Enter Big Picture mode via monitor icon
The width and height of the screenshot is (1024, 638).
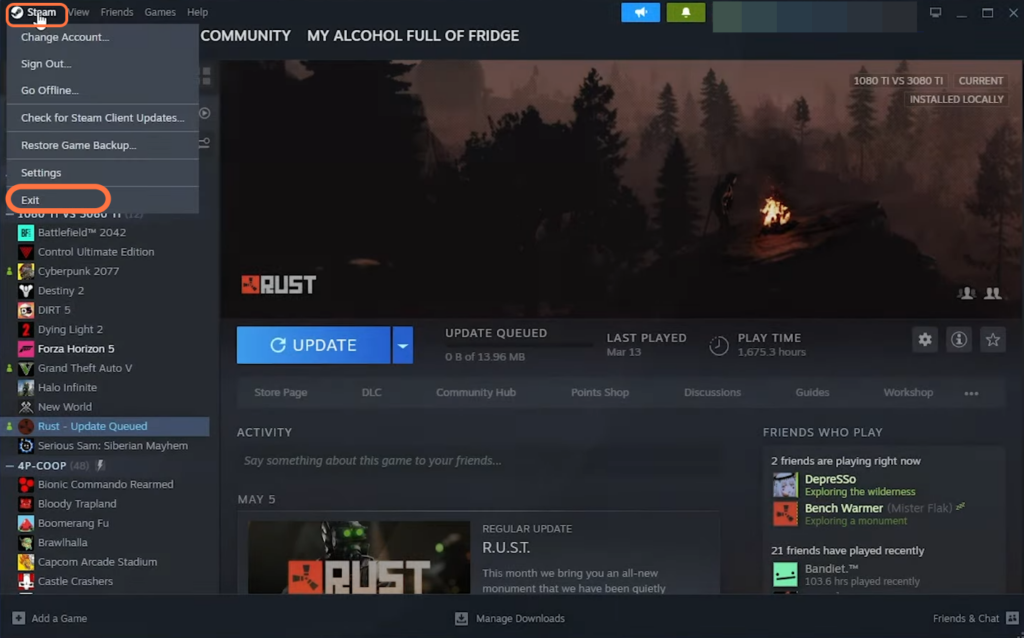[935, 12]
